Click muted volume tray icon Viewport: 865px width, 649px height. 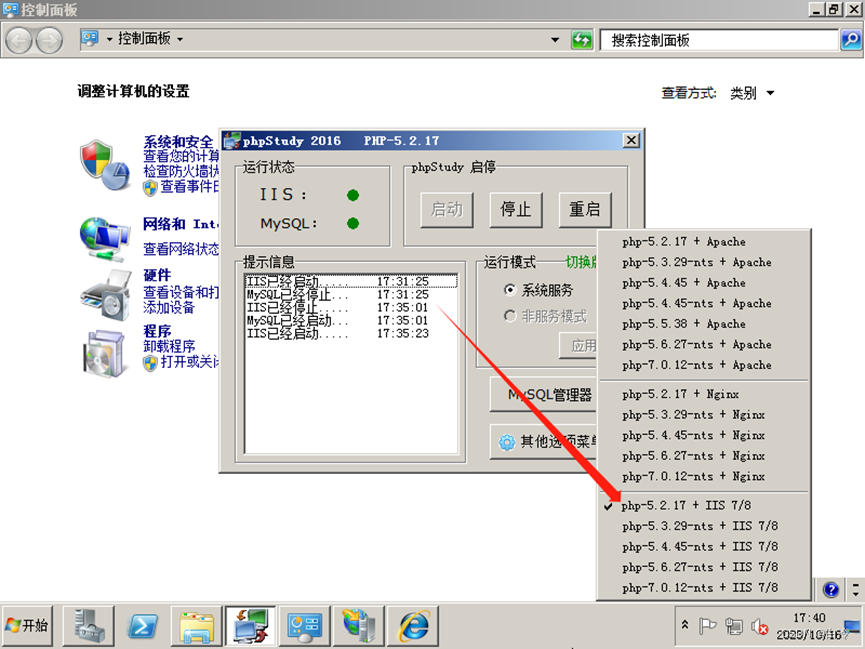click(760, 626)
